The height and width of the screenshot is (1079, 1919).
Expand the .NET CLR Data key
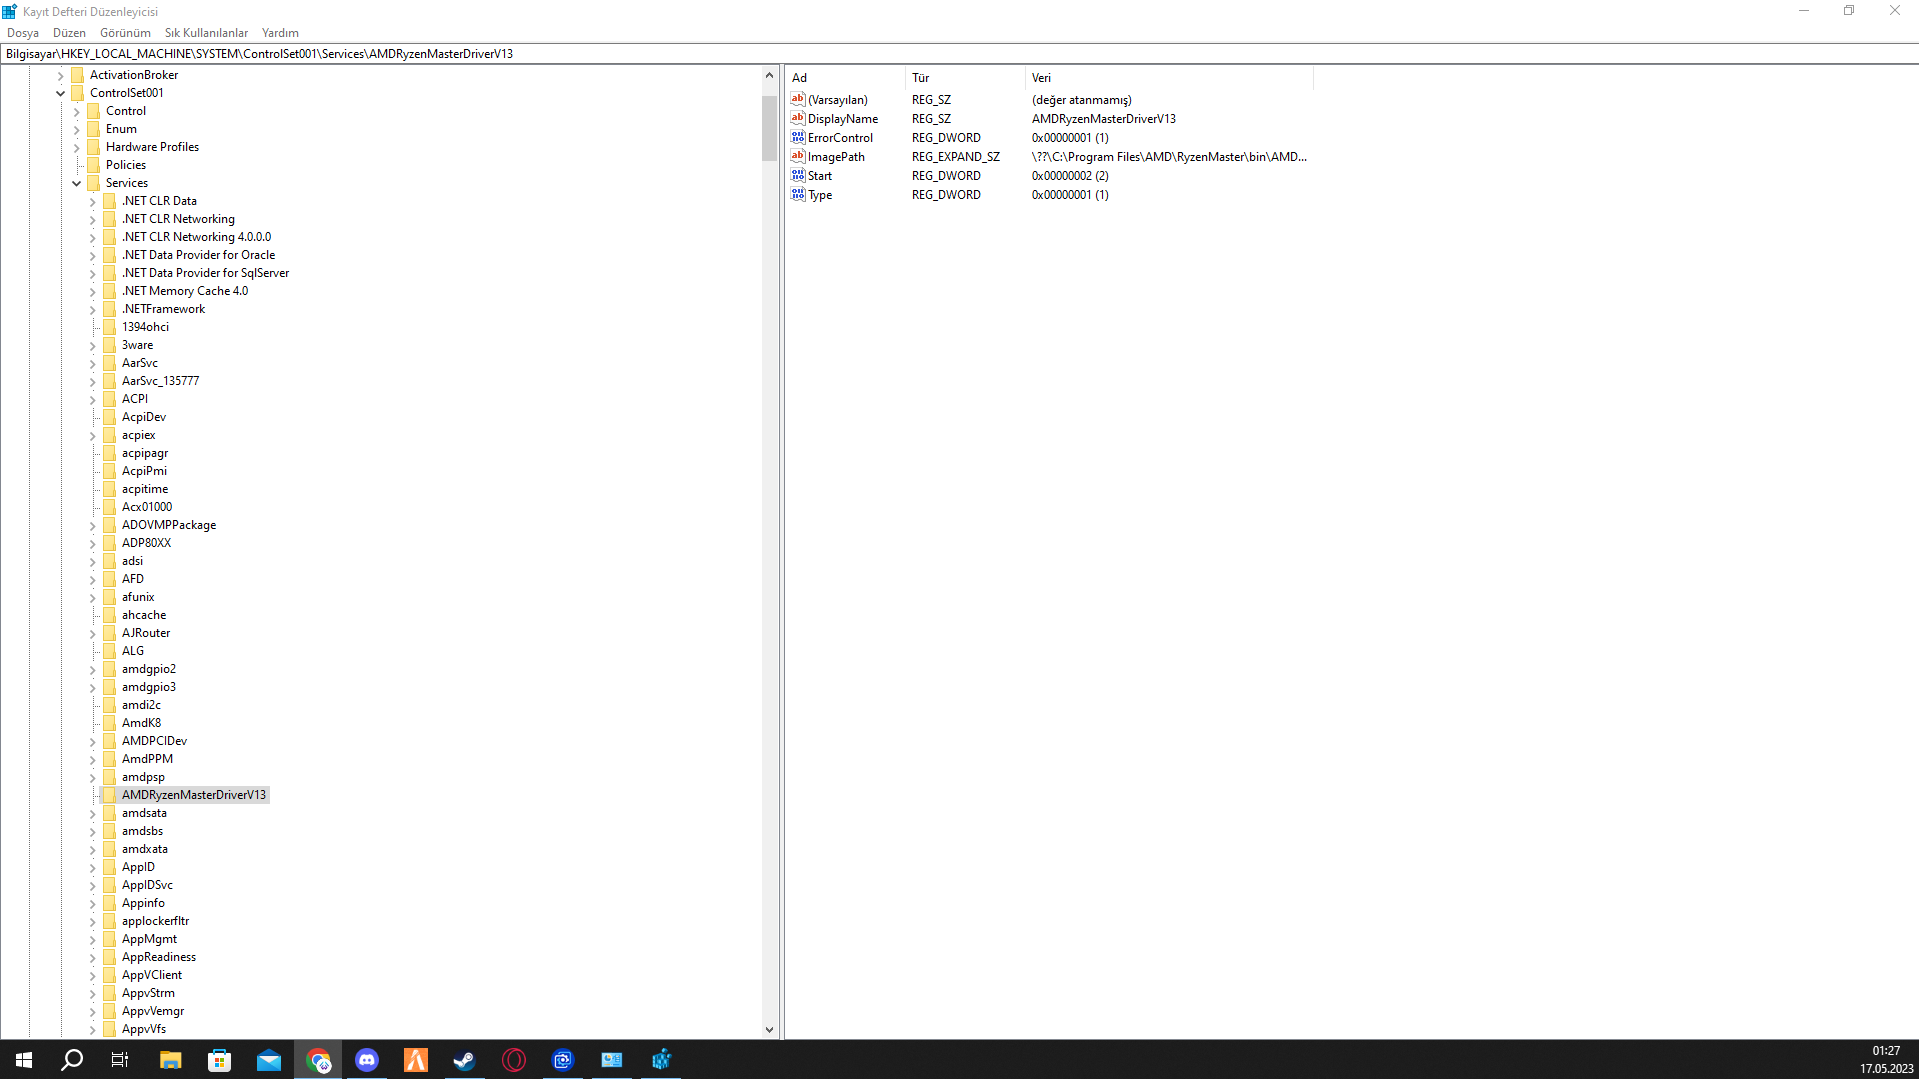click(x=92, y=201)
